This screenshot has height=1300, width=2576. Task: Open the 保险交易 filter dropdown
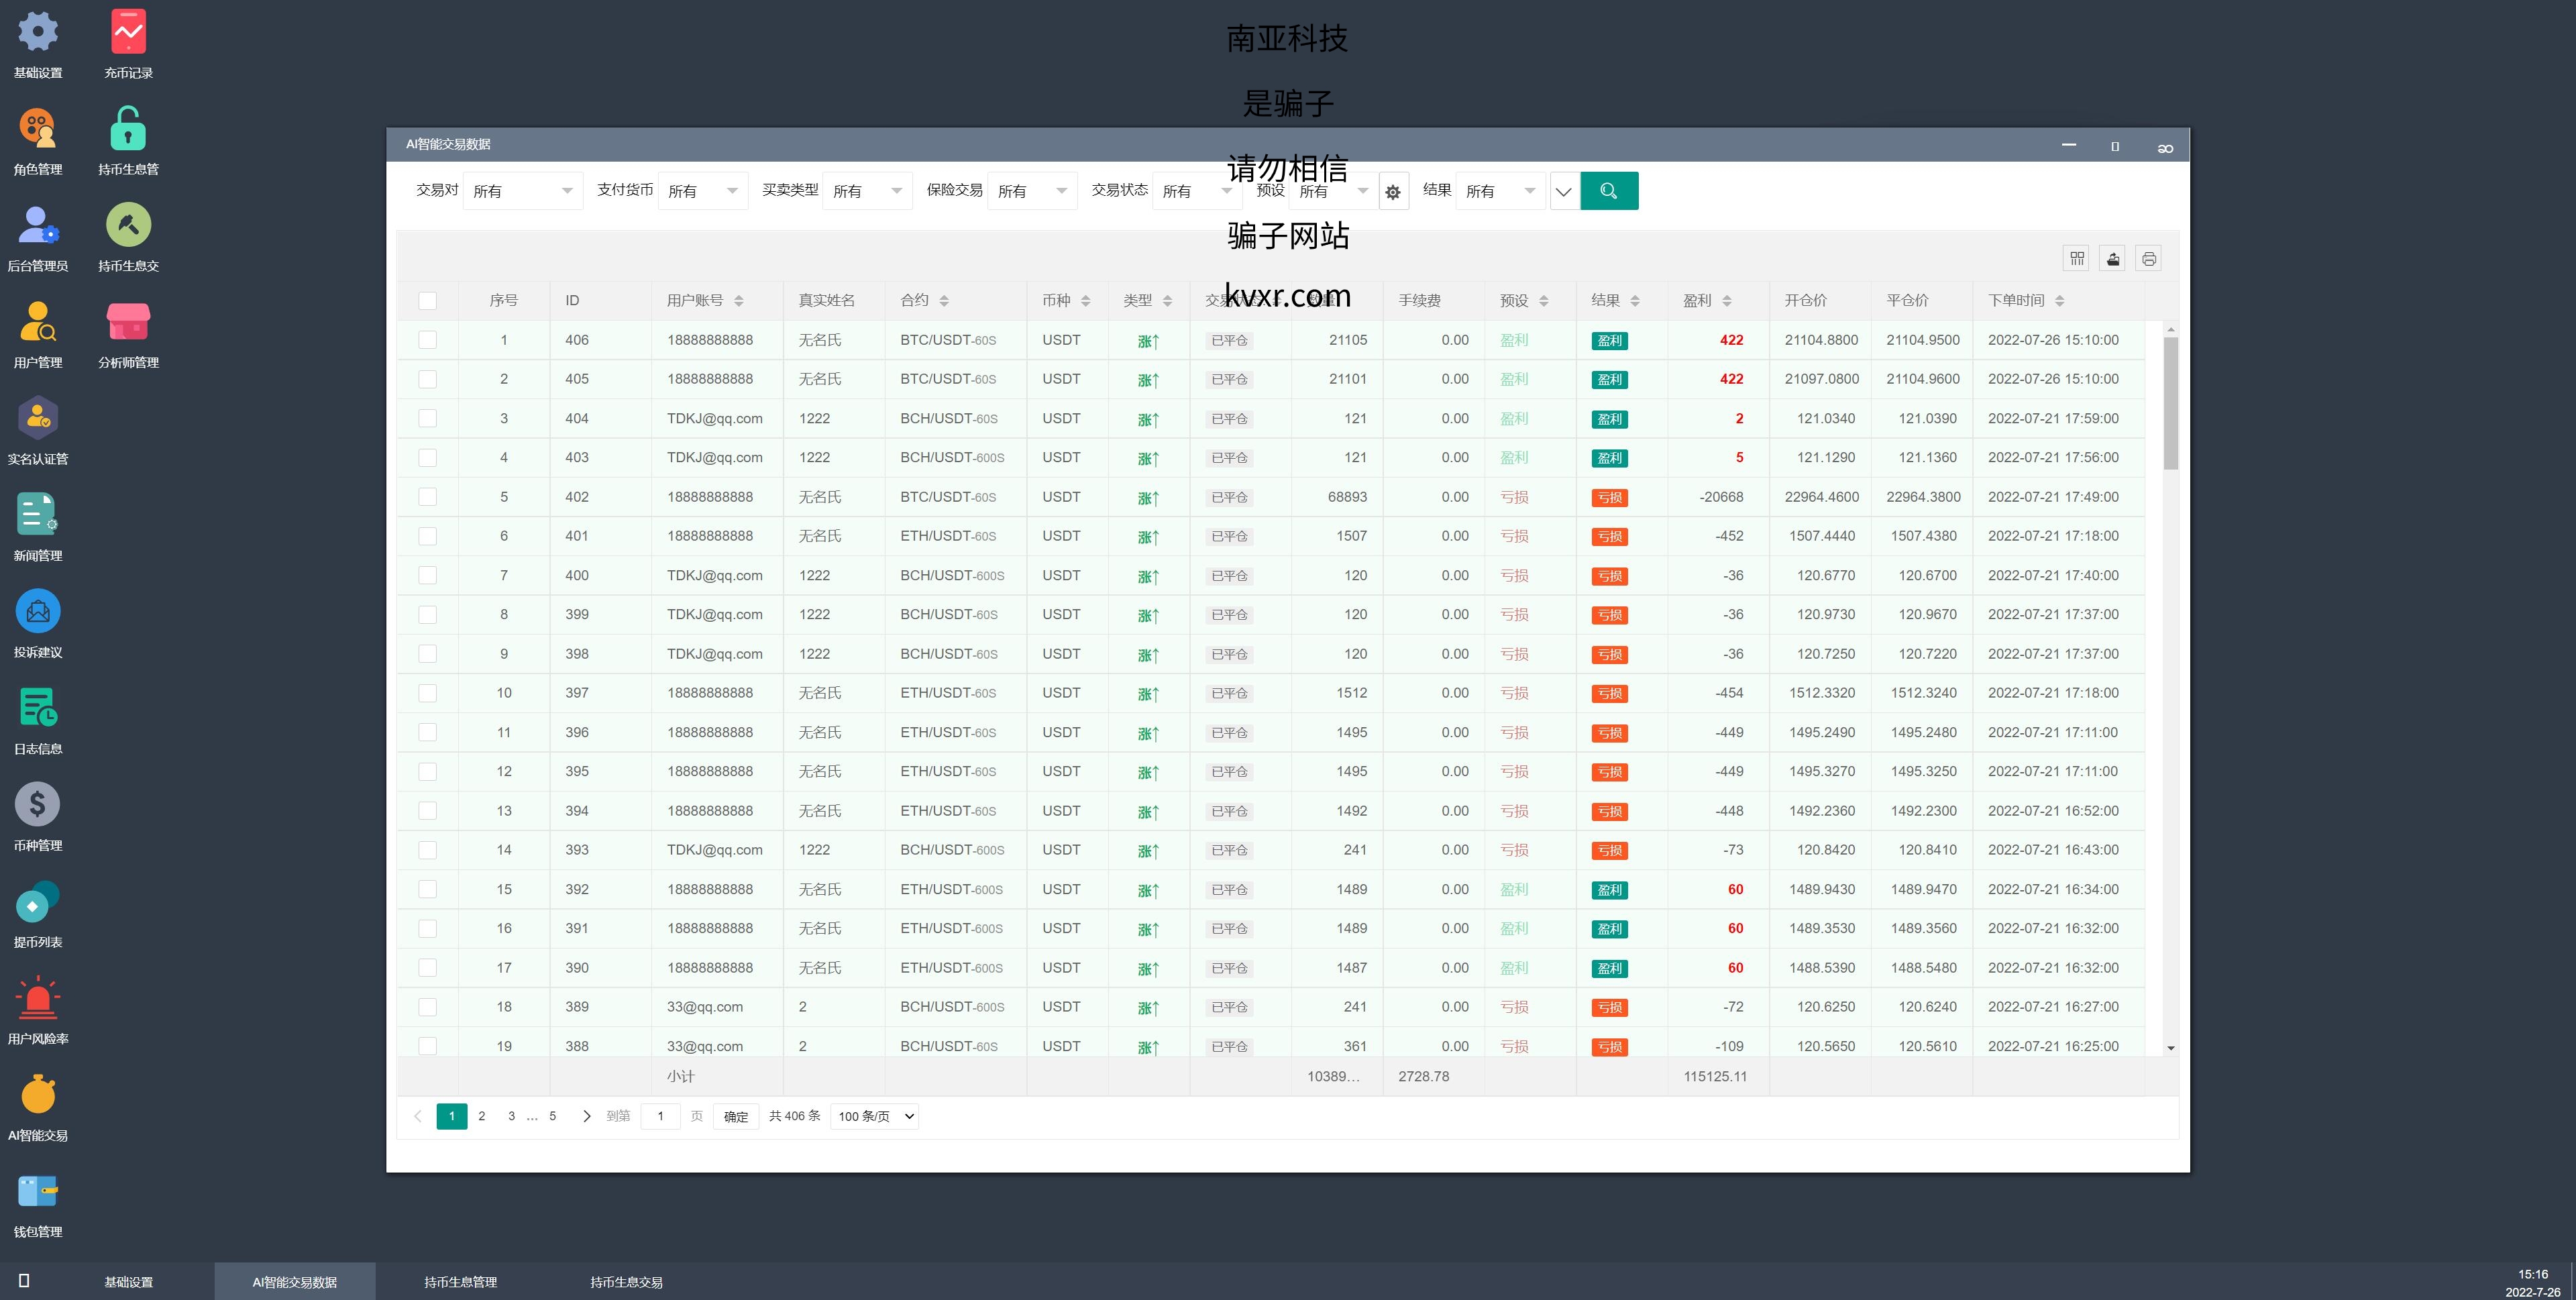(1032, 190)
